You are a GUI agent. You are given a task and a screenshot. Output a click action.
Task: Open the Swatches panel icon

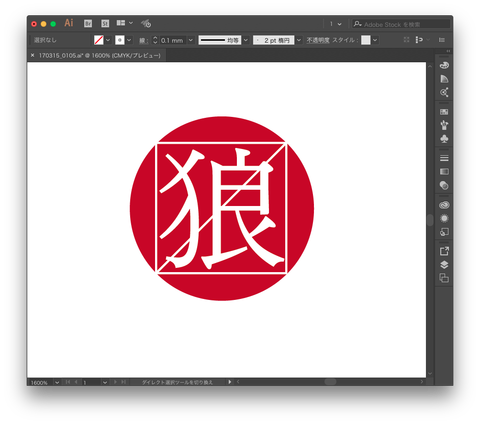(x=444, y=112)
